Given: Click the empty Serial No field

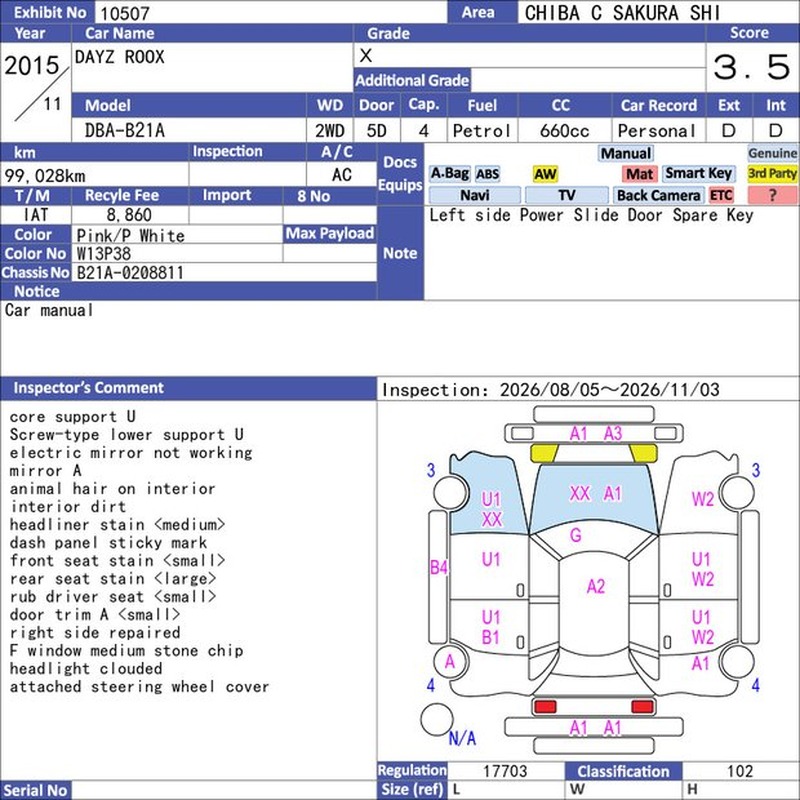Looking at the screenshot, I should (x=224, y=790).
